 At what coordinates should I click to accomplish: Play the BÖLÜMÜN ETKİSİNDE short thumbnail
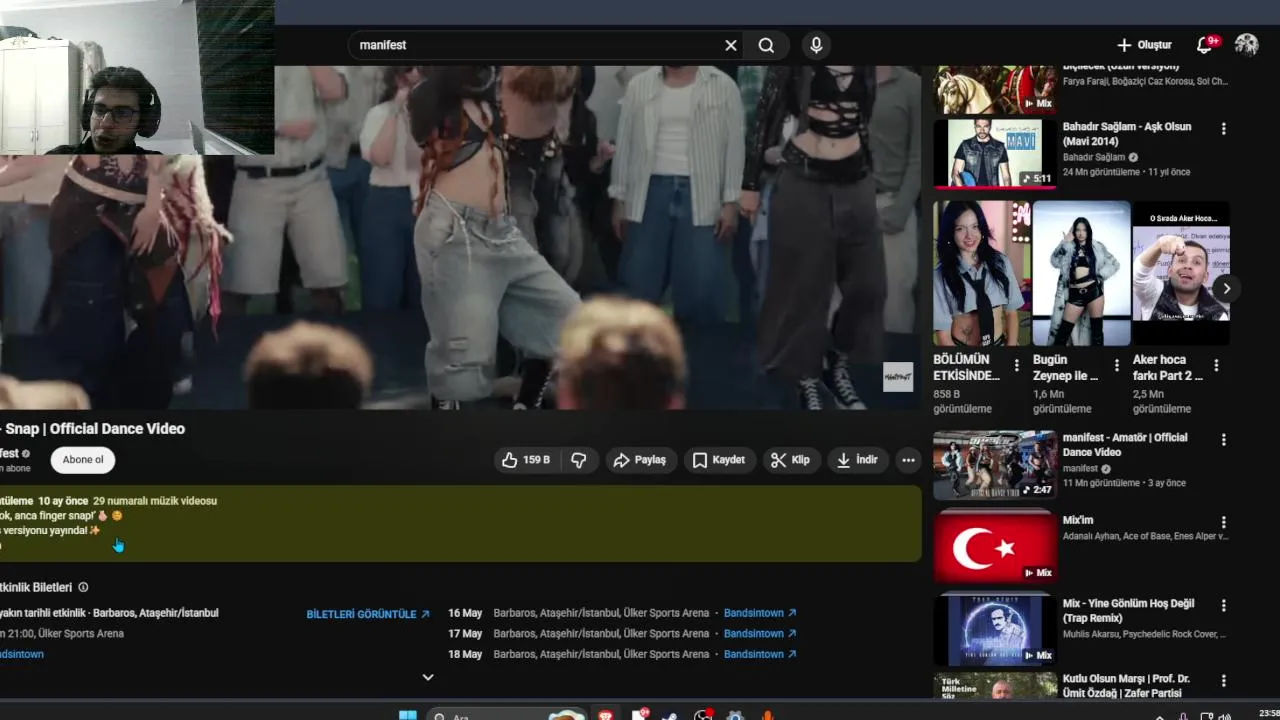coord(981,273)
